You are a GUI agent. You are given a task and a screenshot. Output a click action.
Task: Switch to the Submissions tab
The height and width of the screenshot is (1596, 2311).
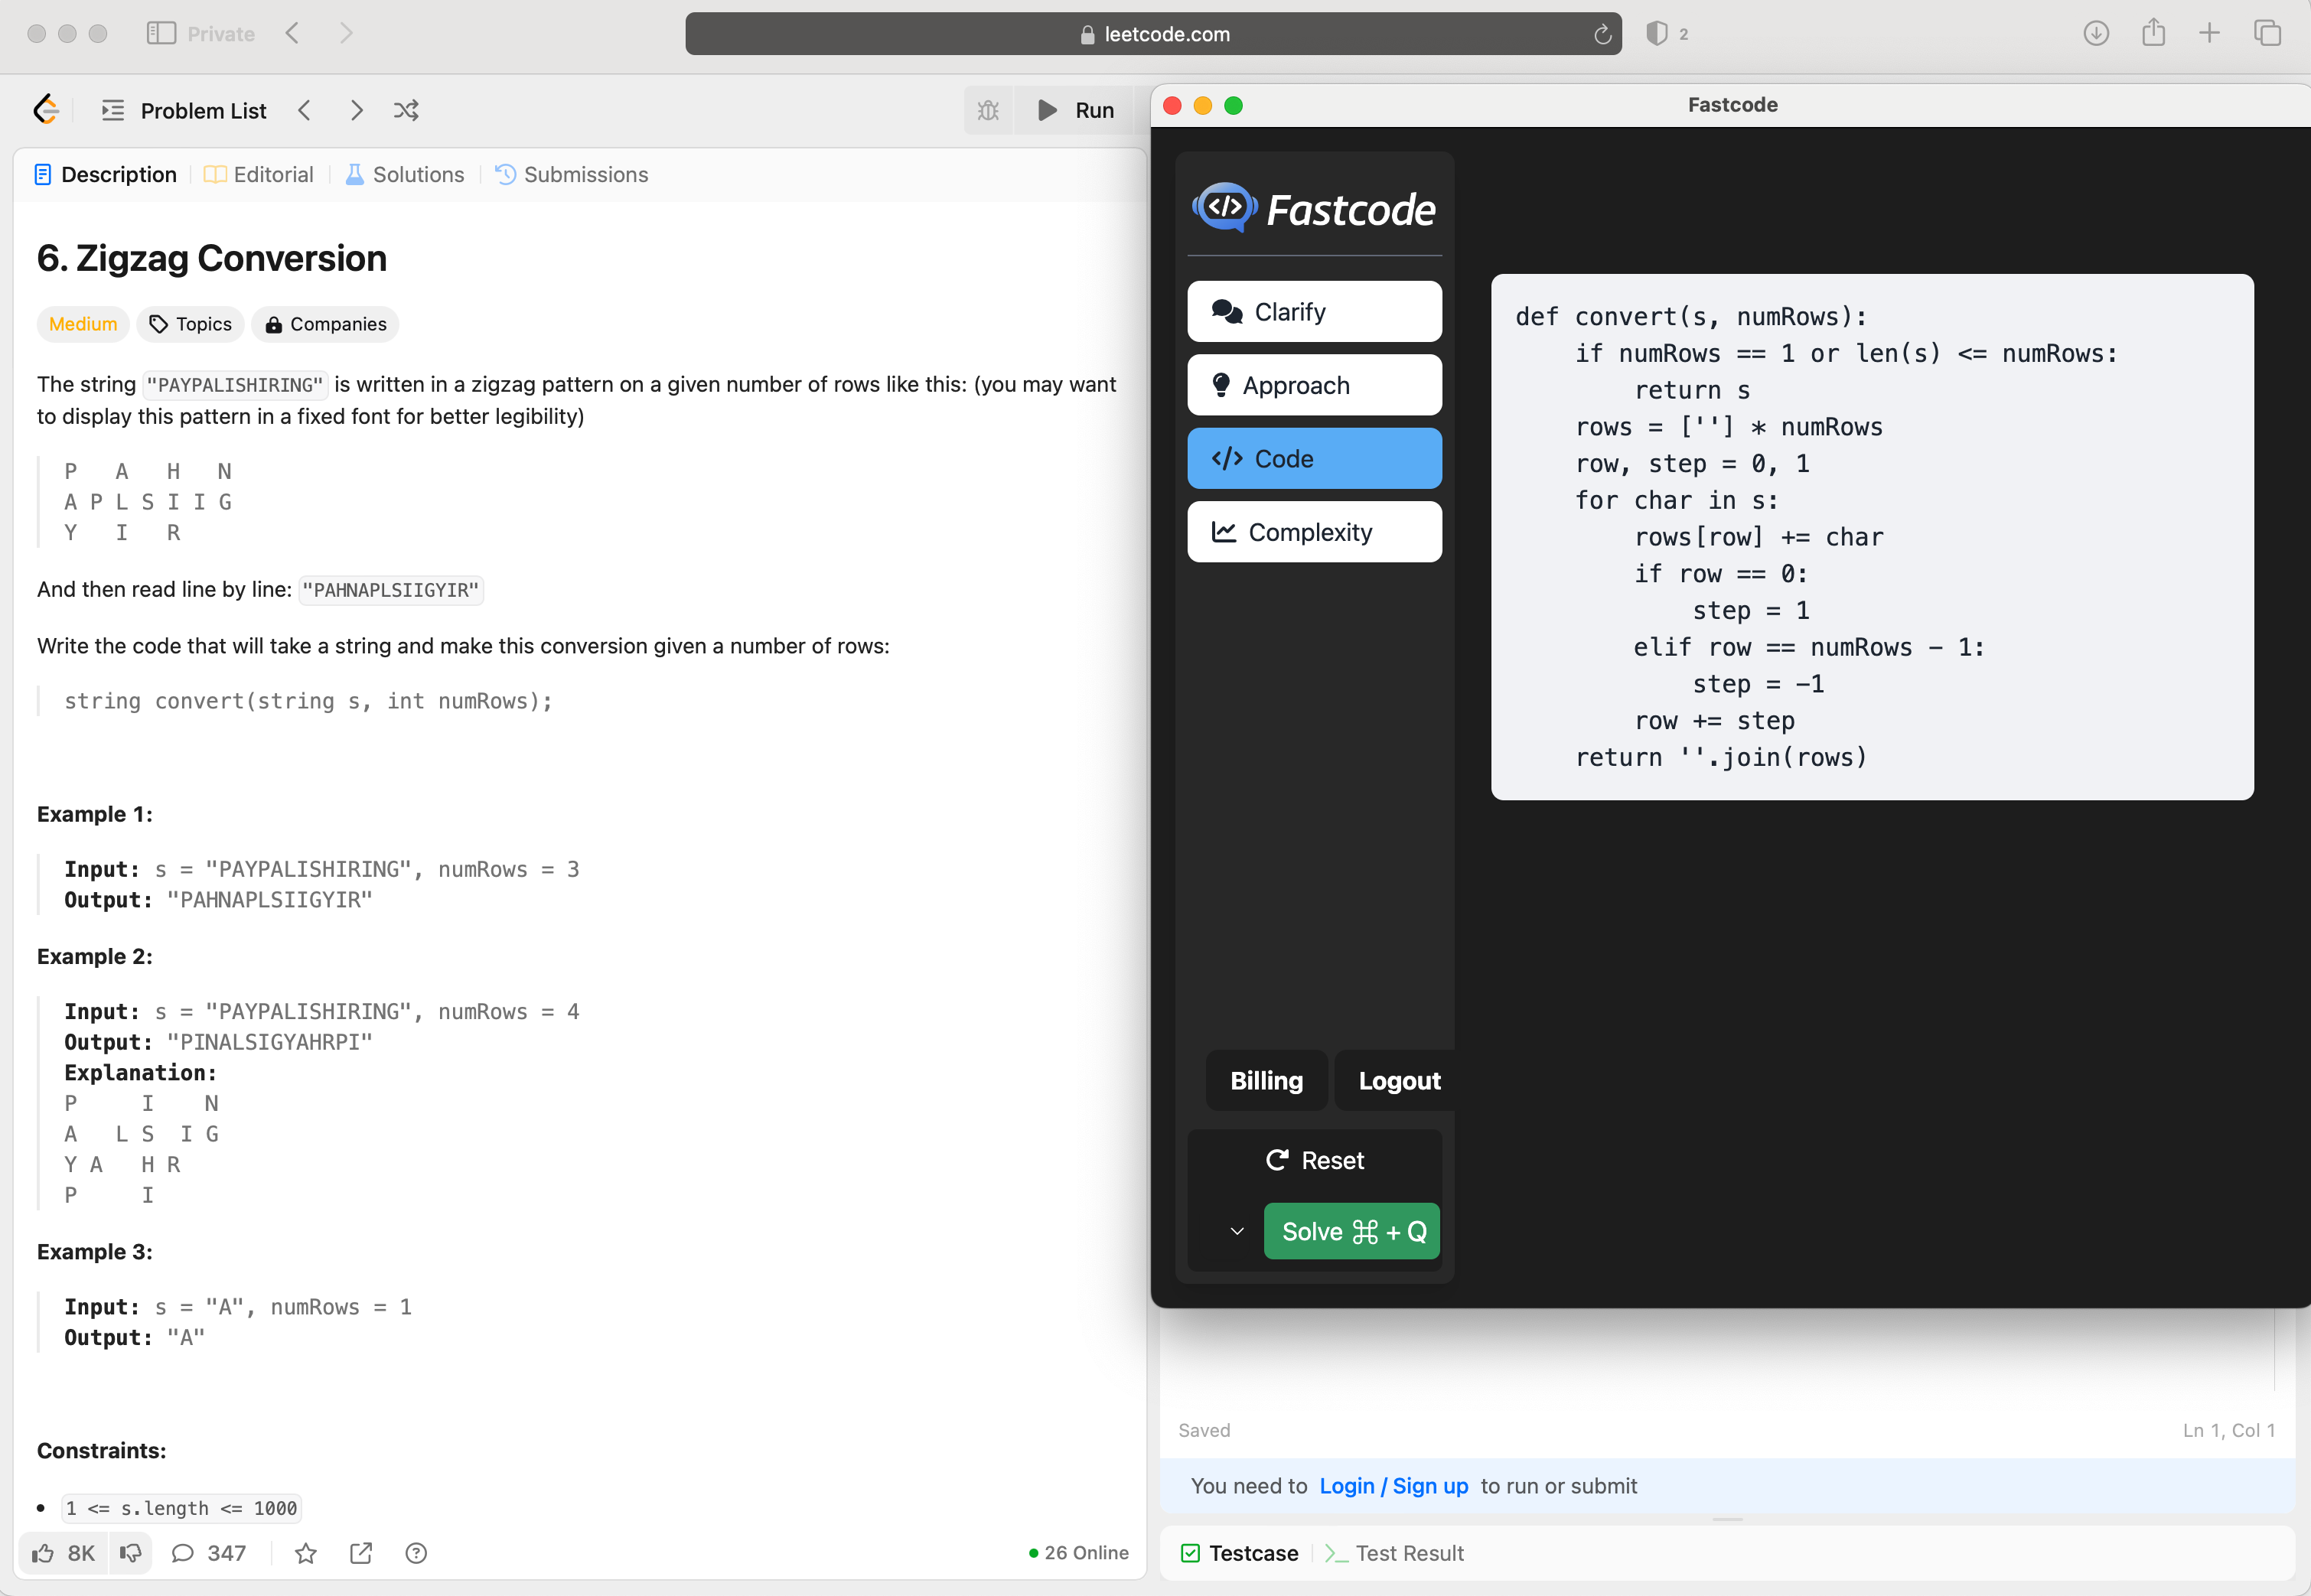(572, 174)
